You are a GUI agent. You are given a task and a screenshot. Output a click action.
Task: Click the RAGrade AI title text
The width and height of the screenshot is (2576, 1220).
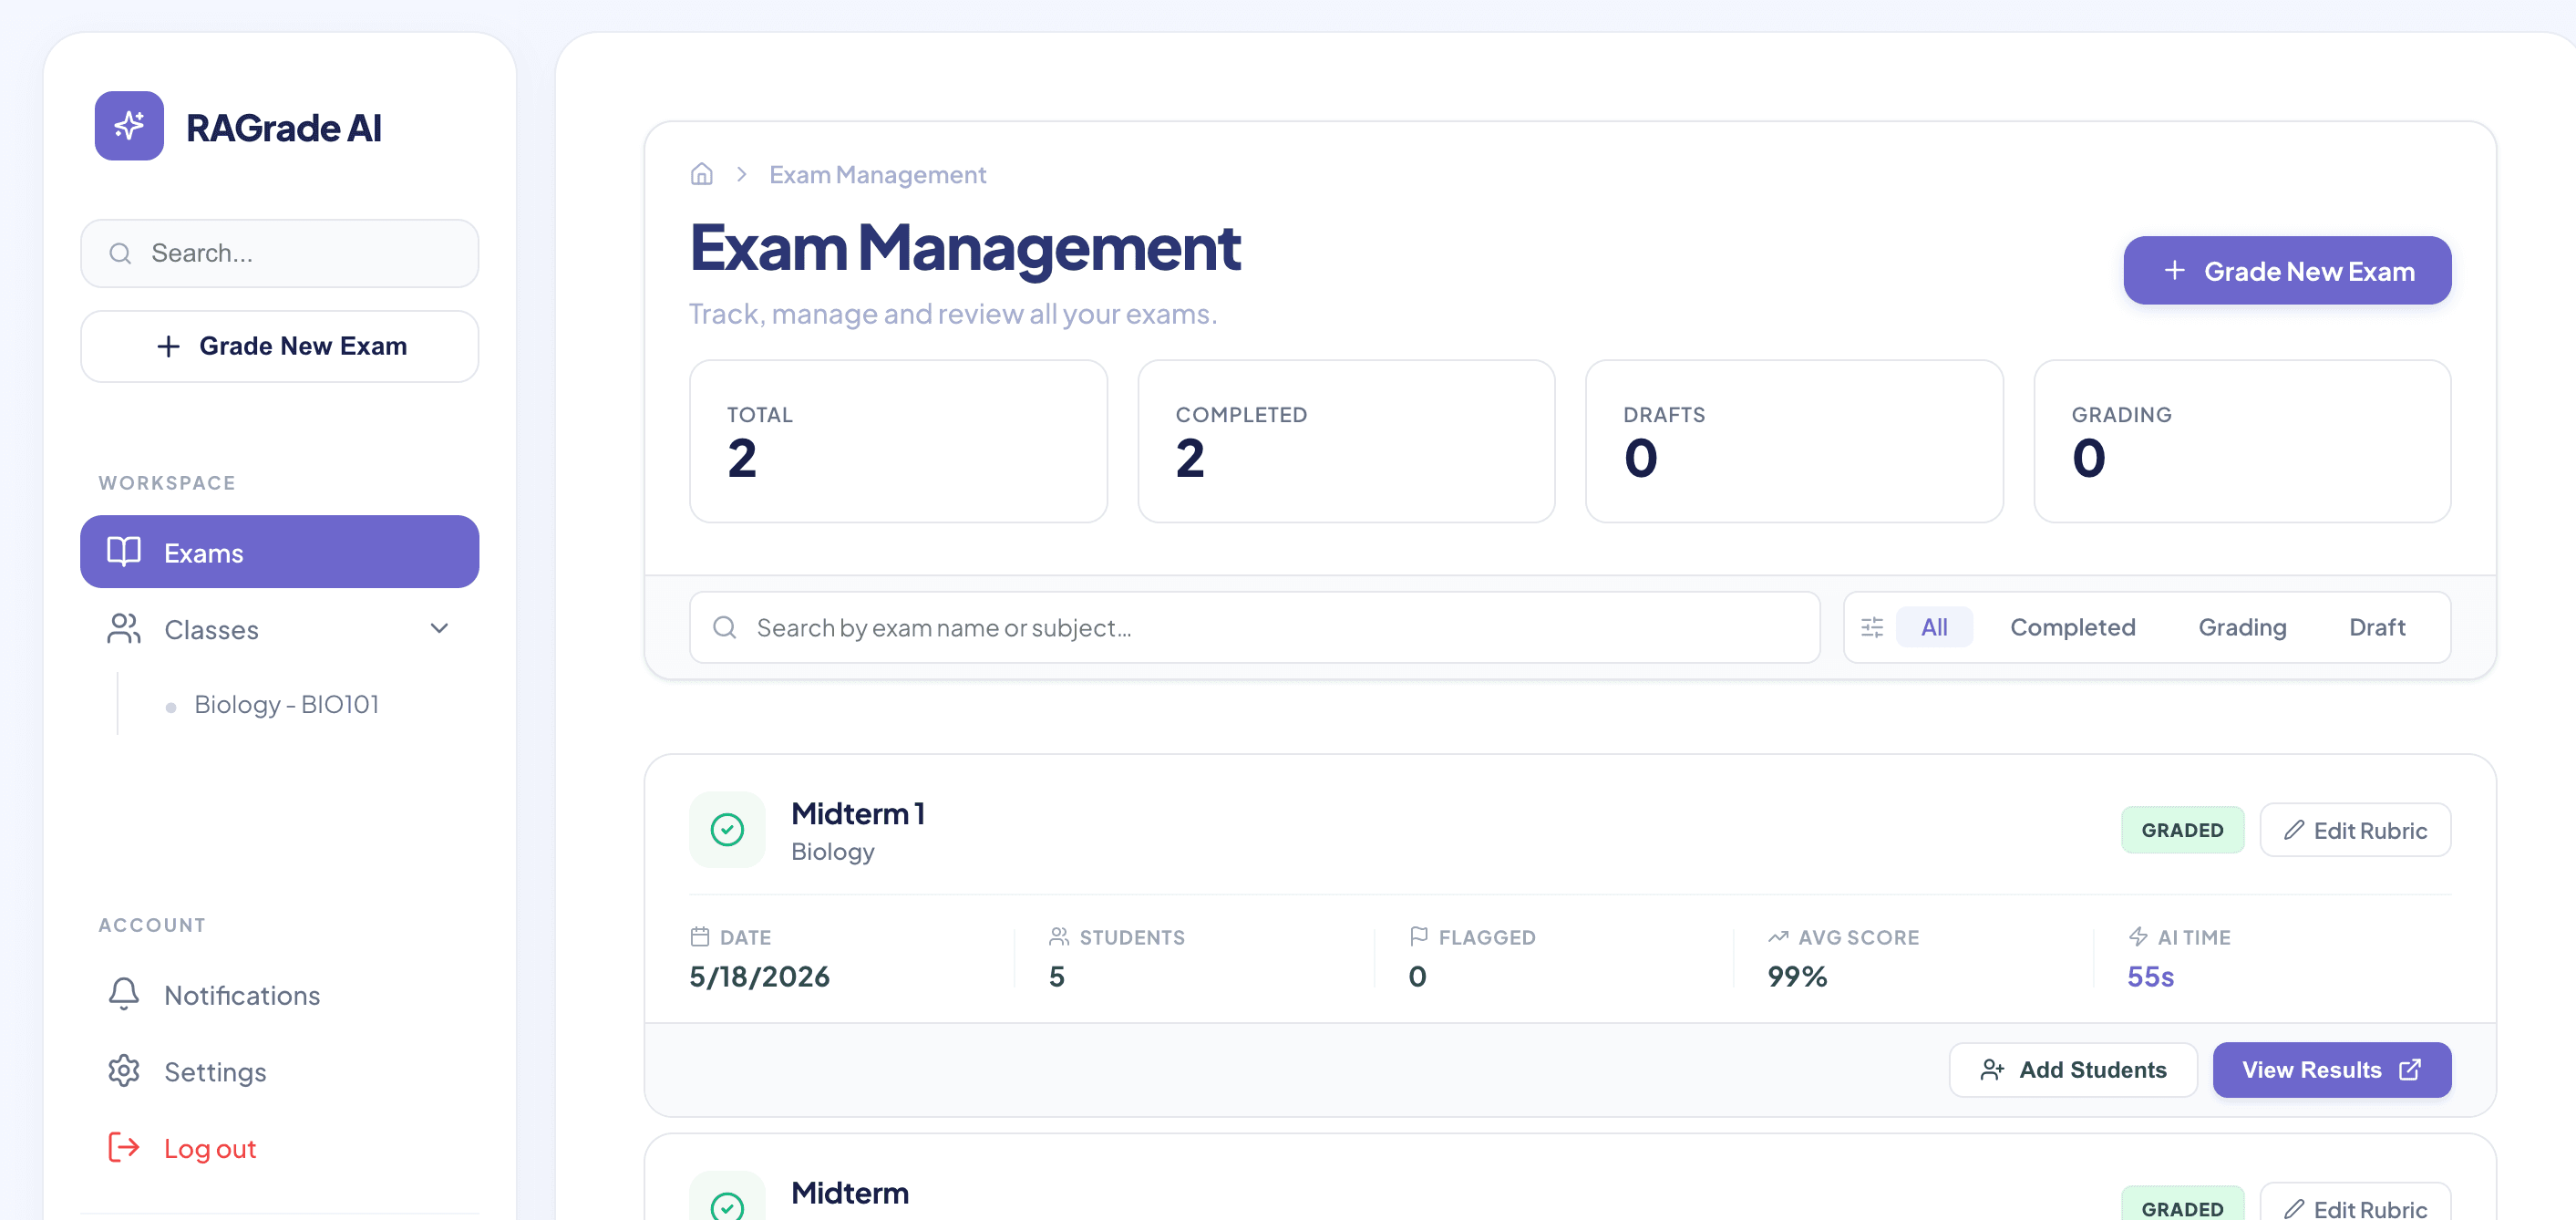pos(283,128)
